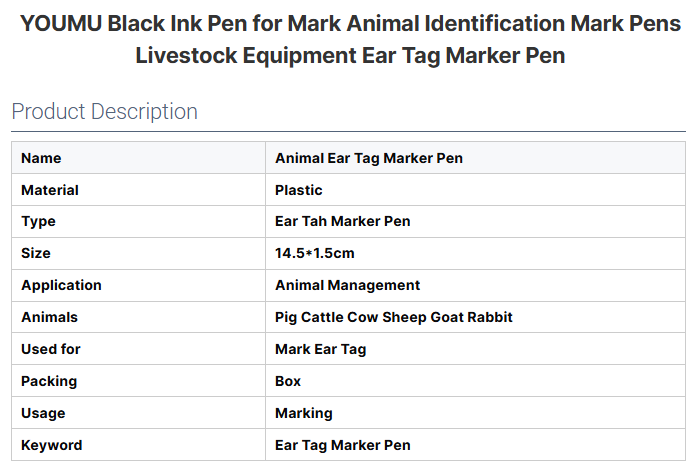Click the Plastic material value
Image resolution: width=693 pixels, height=465 pixels.
(x=299, y=190)
